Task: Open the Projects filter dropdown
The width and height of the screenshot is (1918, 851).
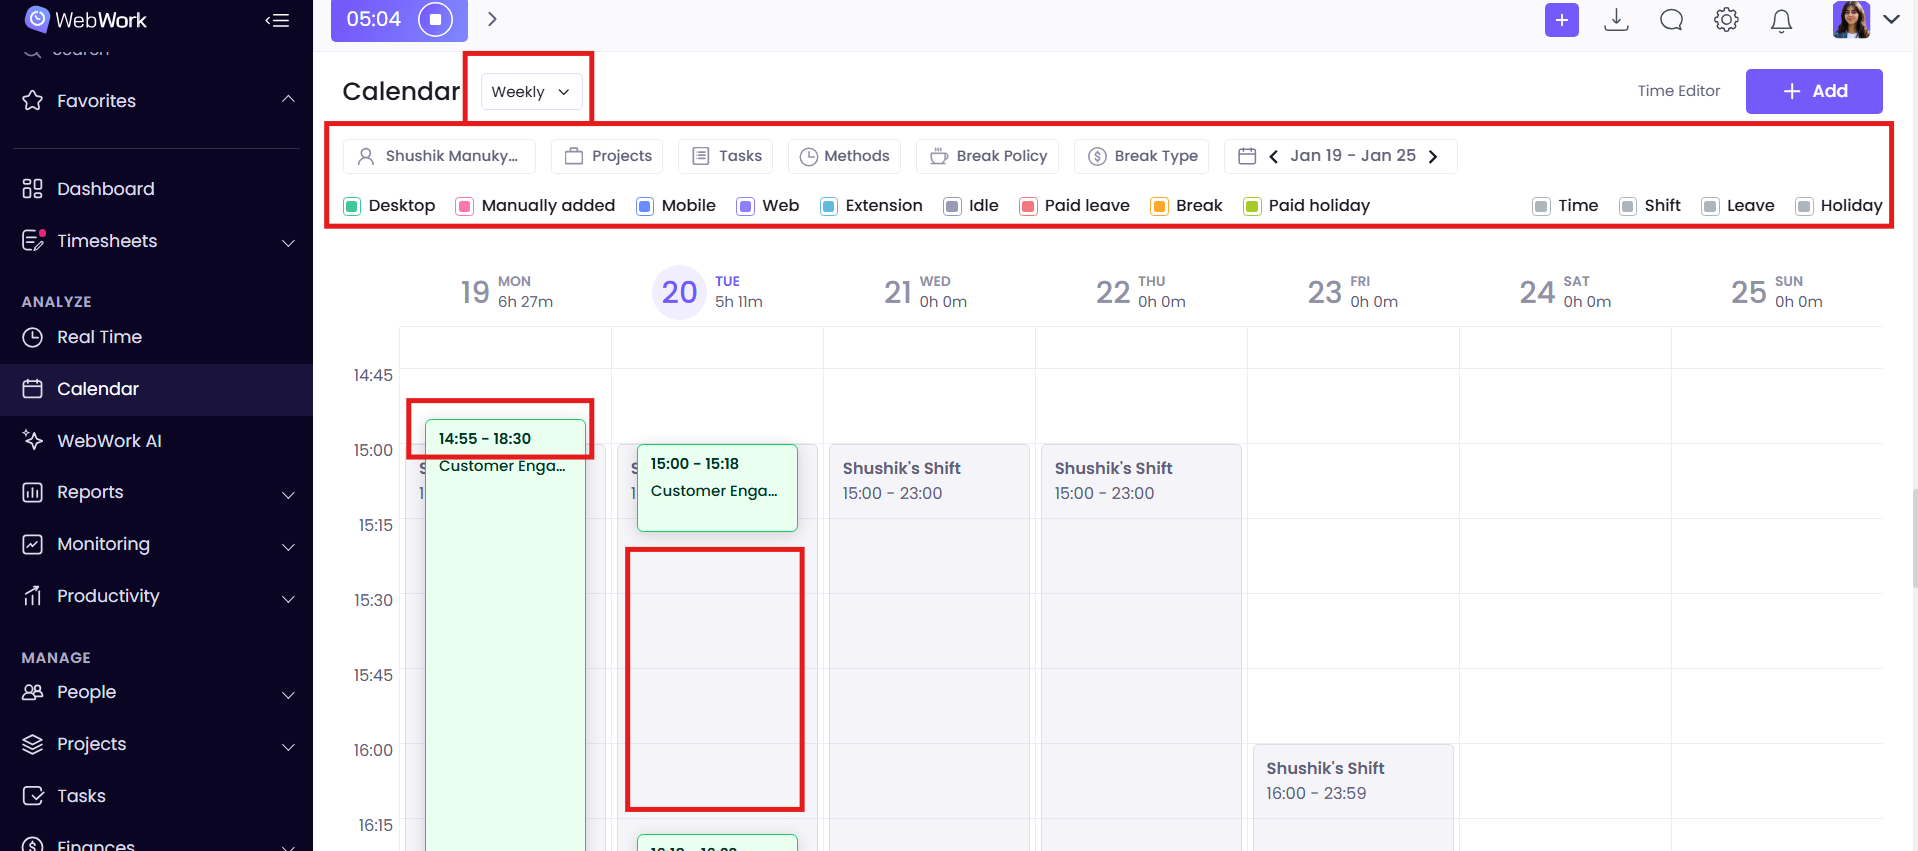Action: pyautogui.click(x=607, y=156)
